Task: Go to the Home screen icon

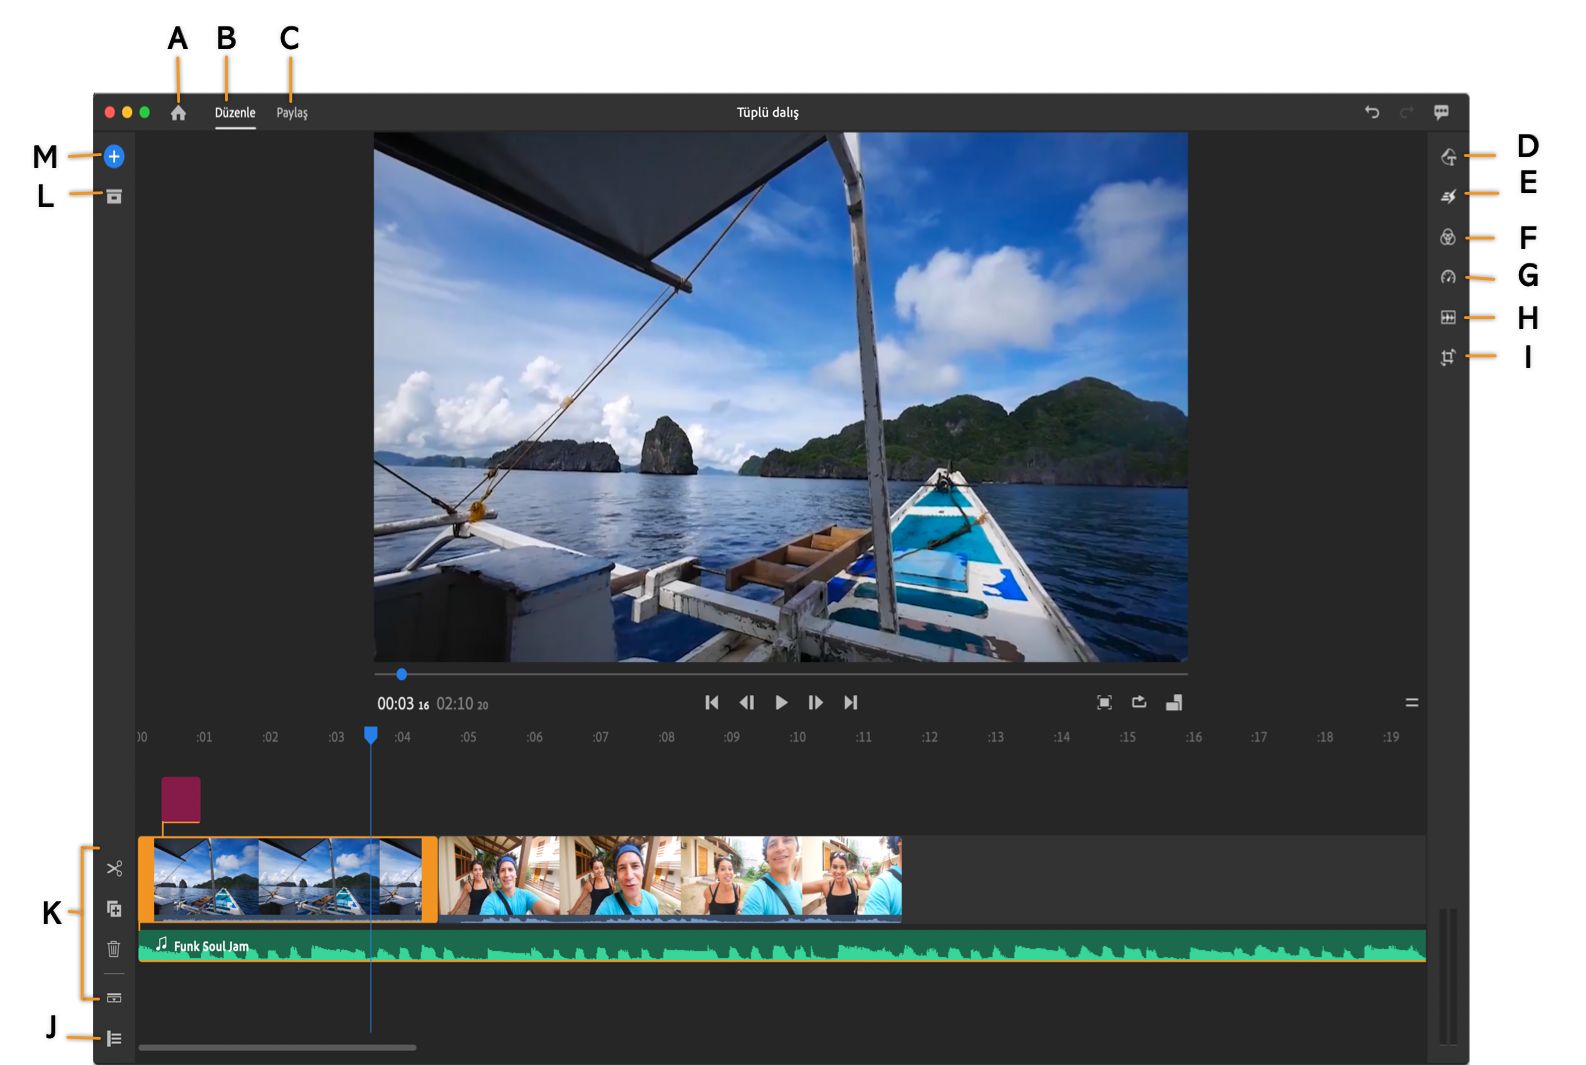Action: (x=178, y=113)
